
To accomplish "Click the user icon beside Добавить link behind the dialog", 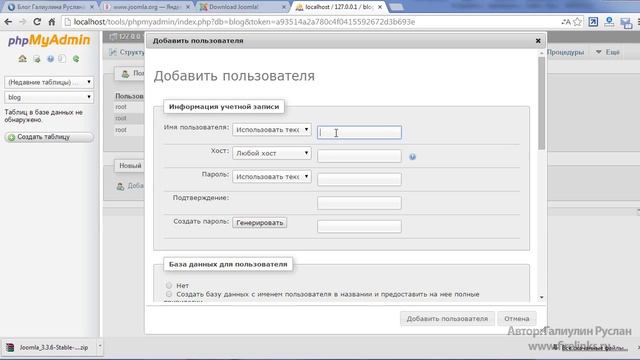I will [x=120, y=186].
